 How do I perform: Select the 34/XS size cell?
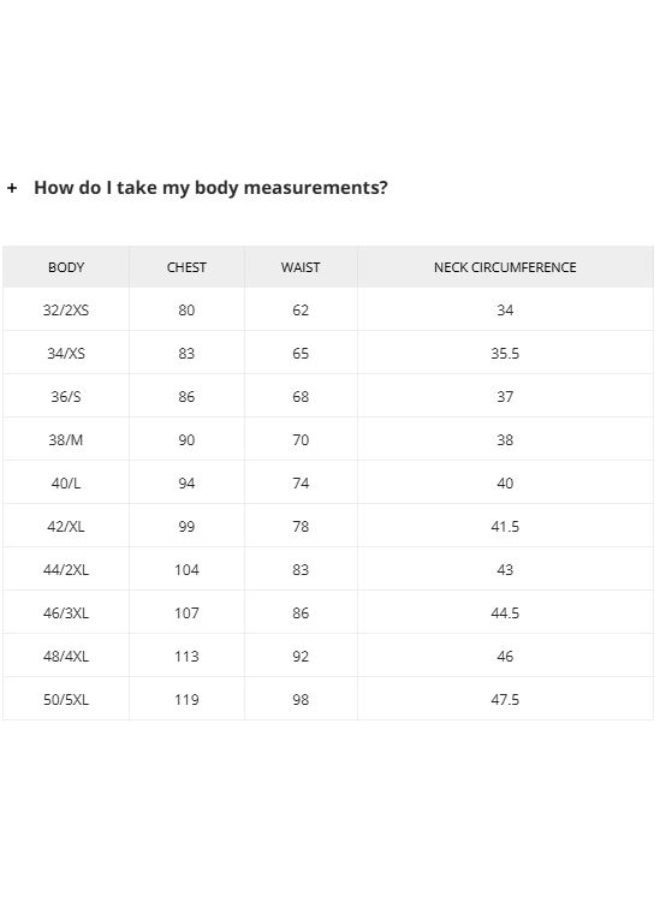[x=66, y=353]
